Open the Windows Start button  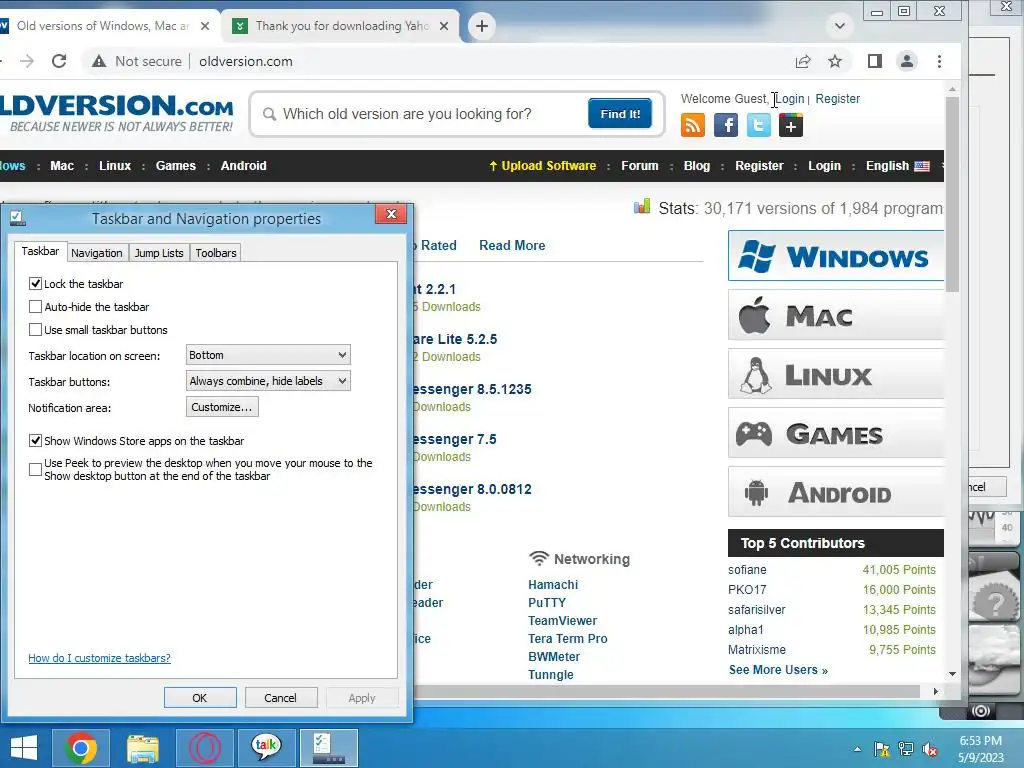tap(24, 748)
